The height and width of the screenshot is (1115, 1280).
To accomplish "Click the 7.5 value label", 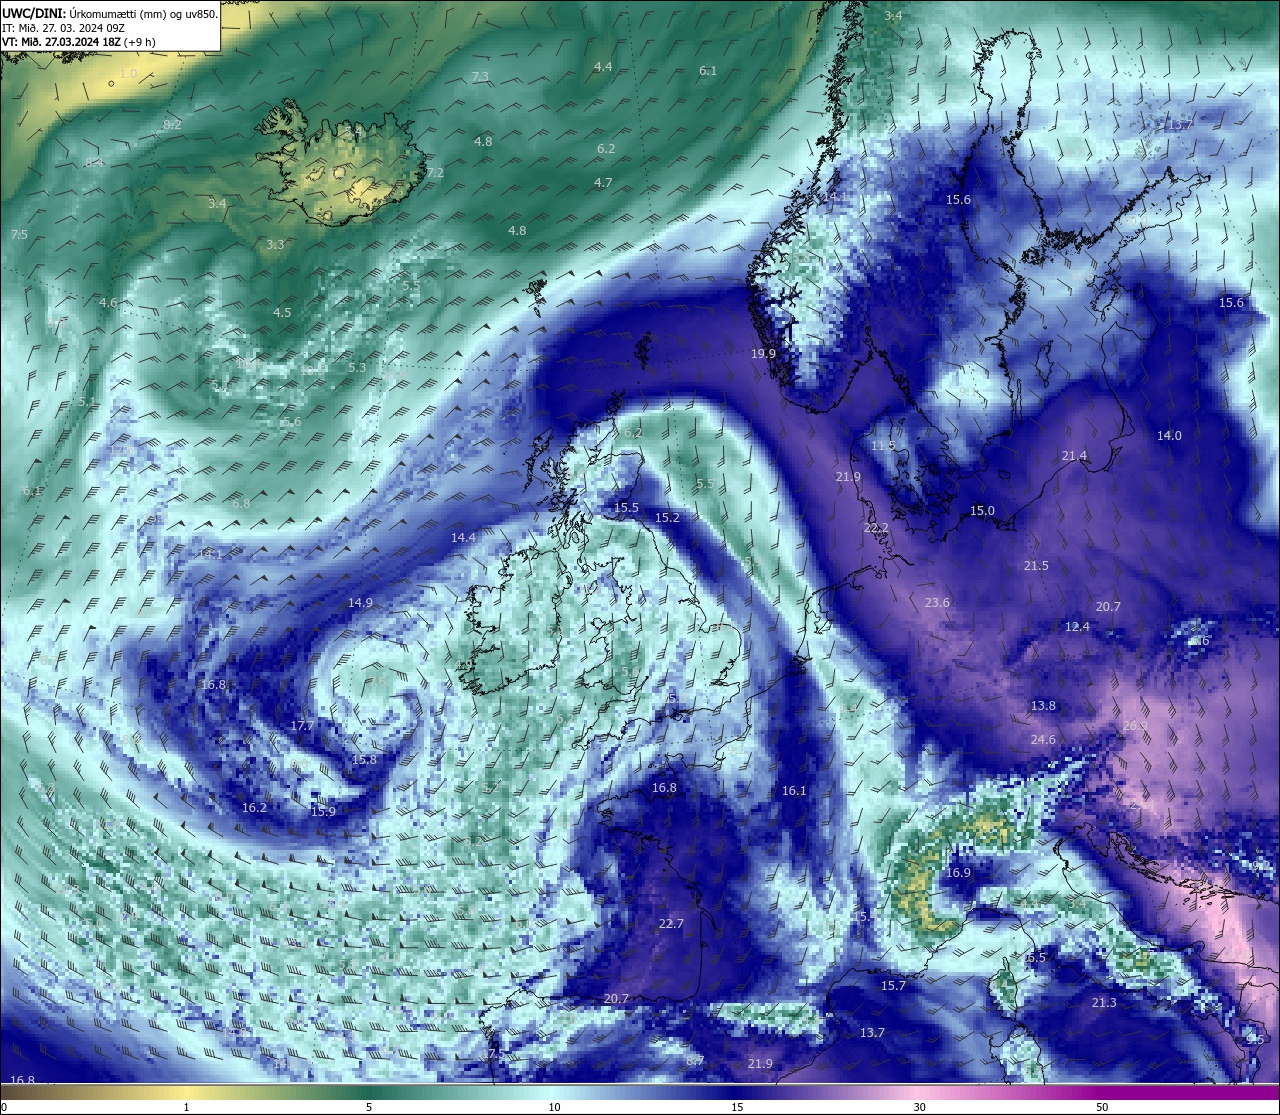I will [19, 235].
